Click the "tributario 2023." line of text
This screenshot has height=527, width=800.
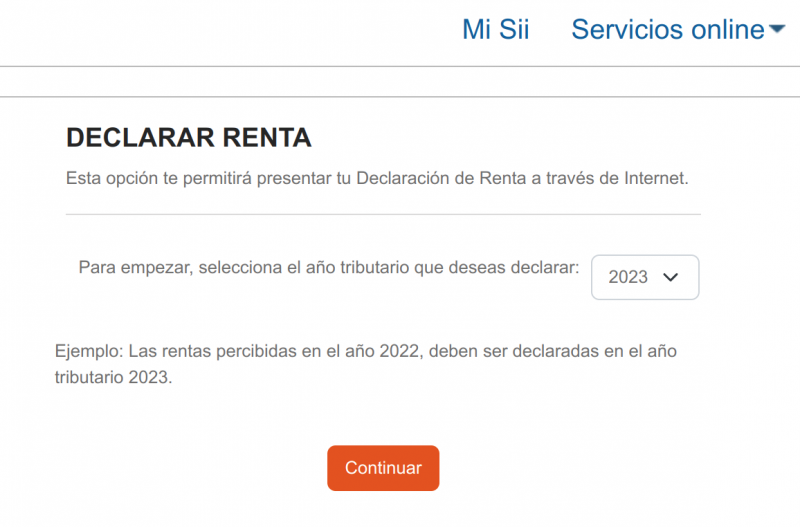(x=114, y=379)
